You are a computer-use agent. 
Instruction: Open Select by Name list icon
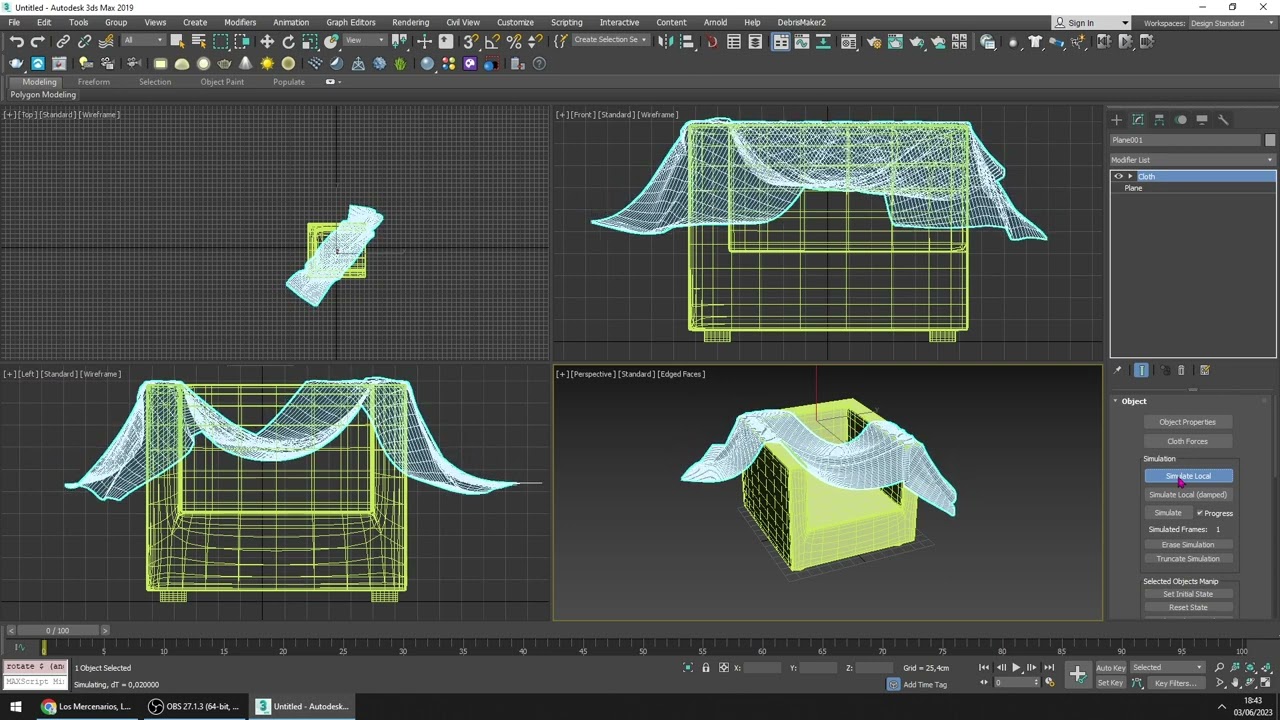198,41
